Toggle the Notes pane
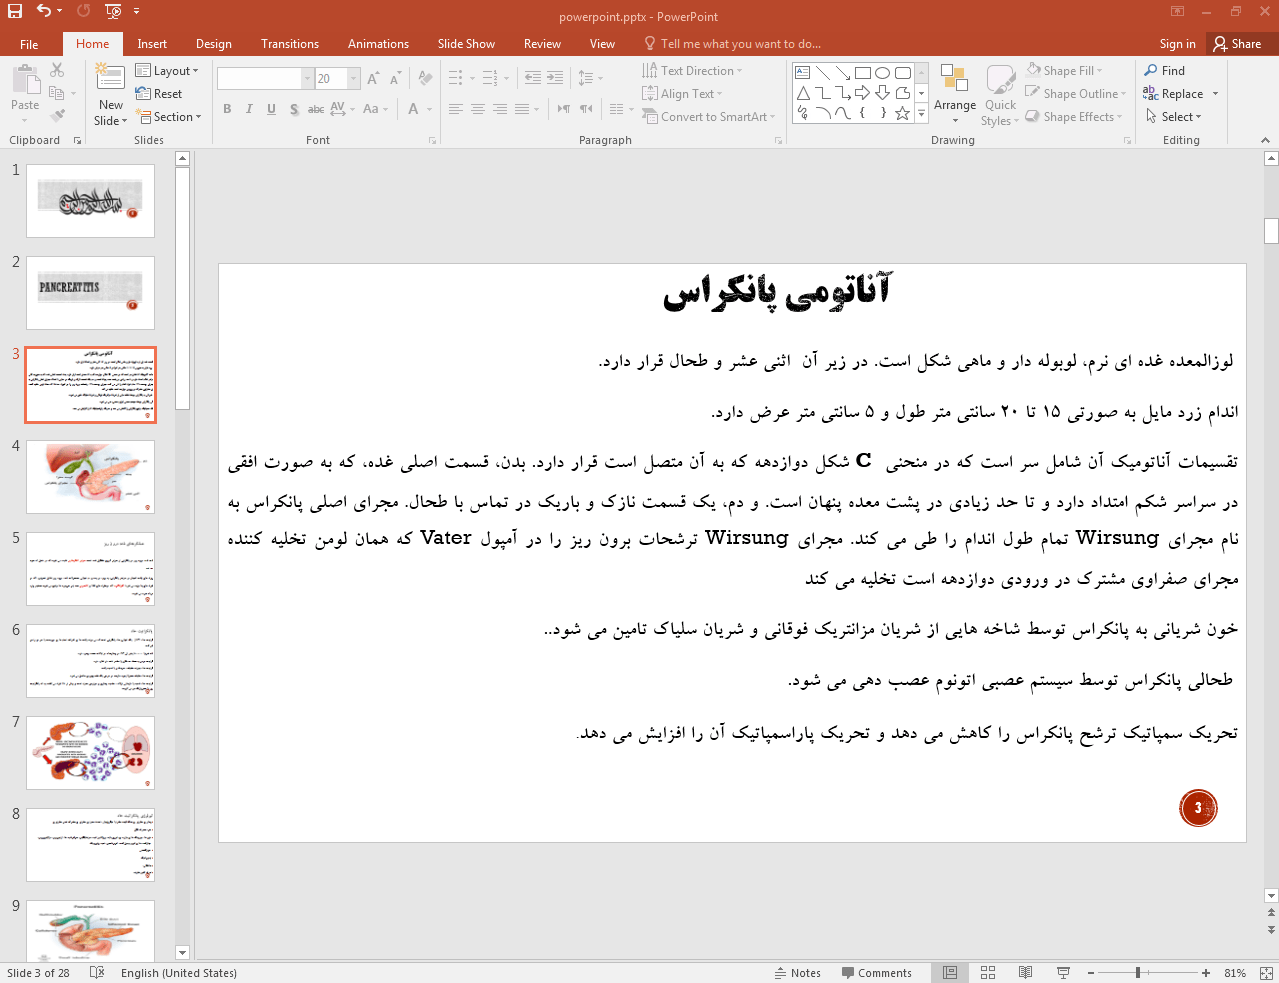 (x=797, y=973)
